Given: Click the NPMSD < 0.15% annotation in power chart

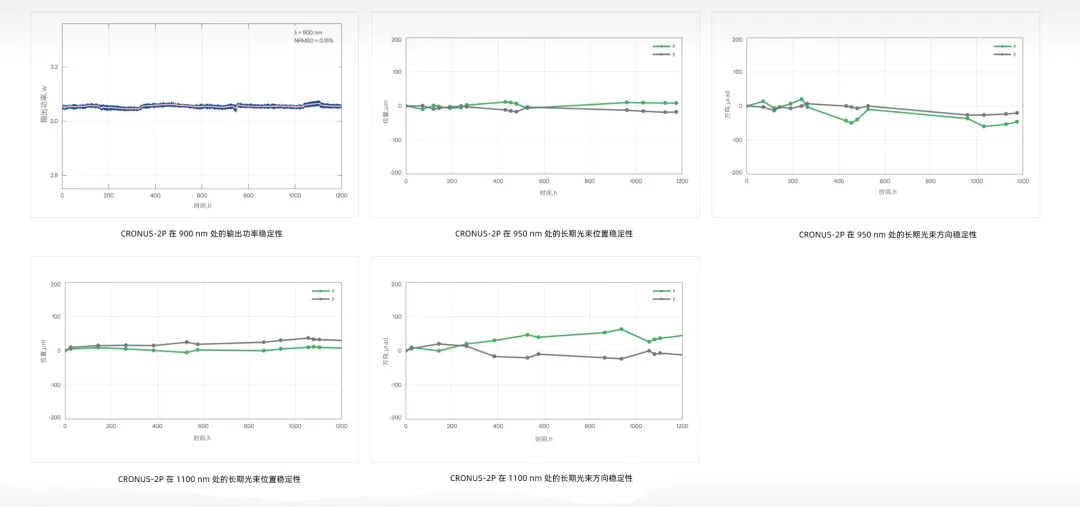Looking at the screenshot, I should (x=313, y=40).
